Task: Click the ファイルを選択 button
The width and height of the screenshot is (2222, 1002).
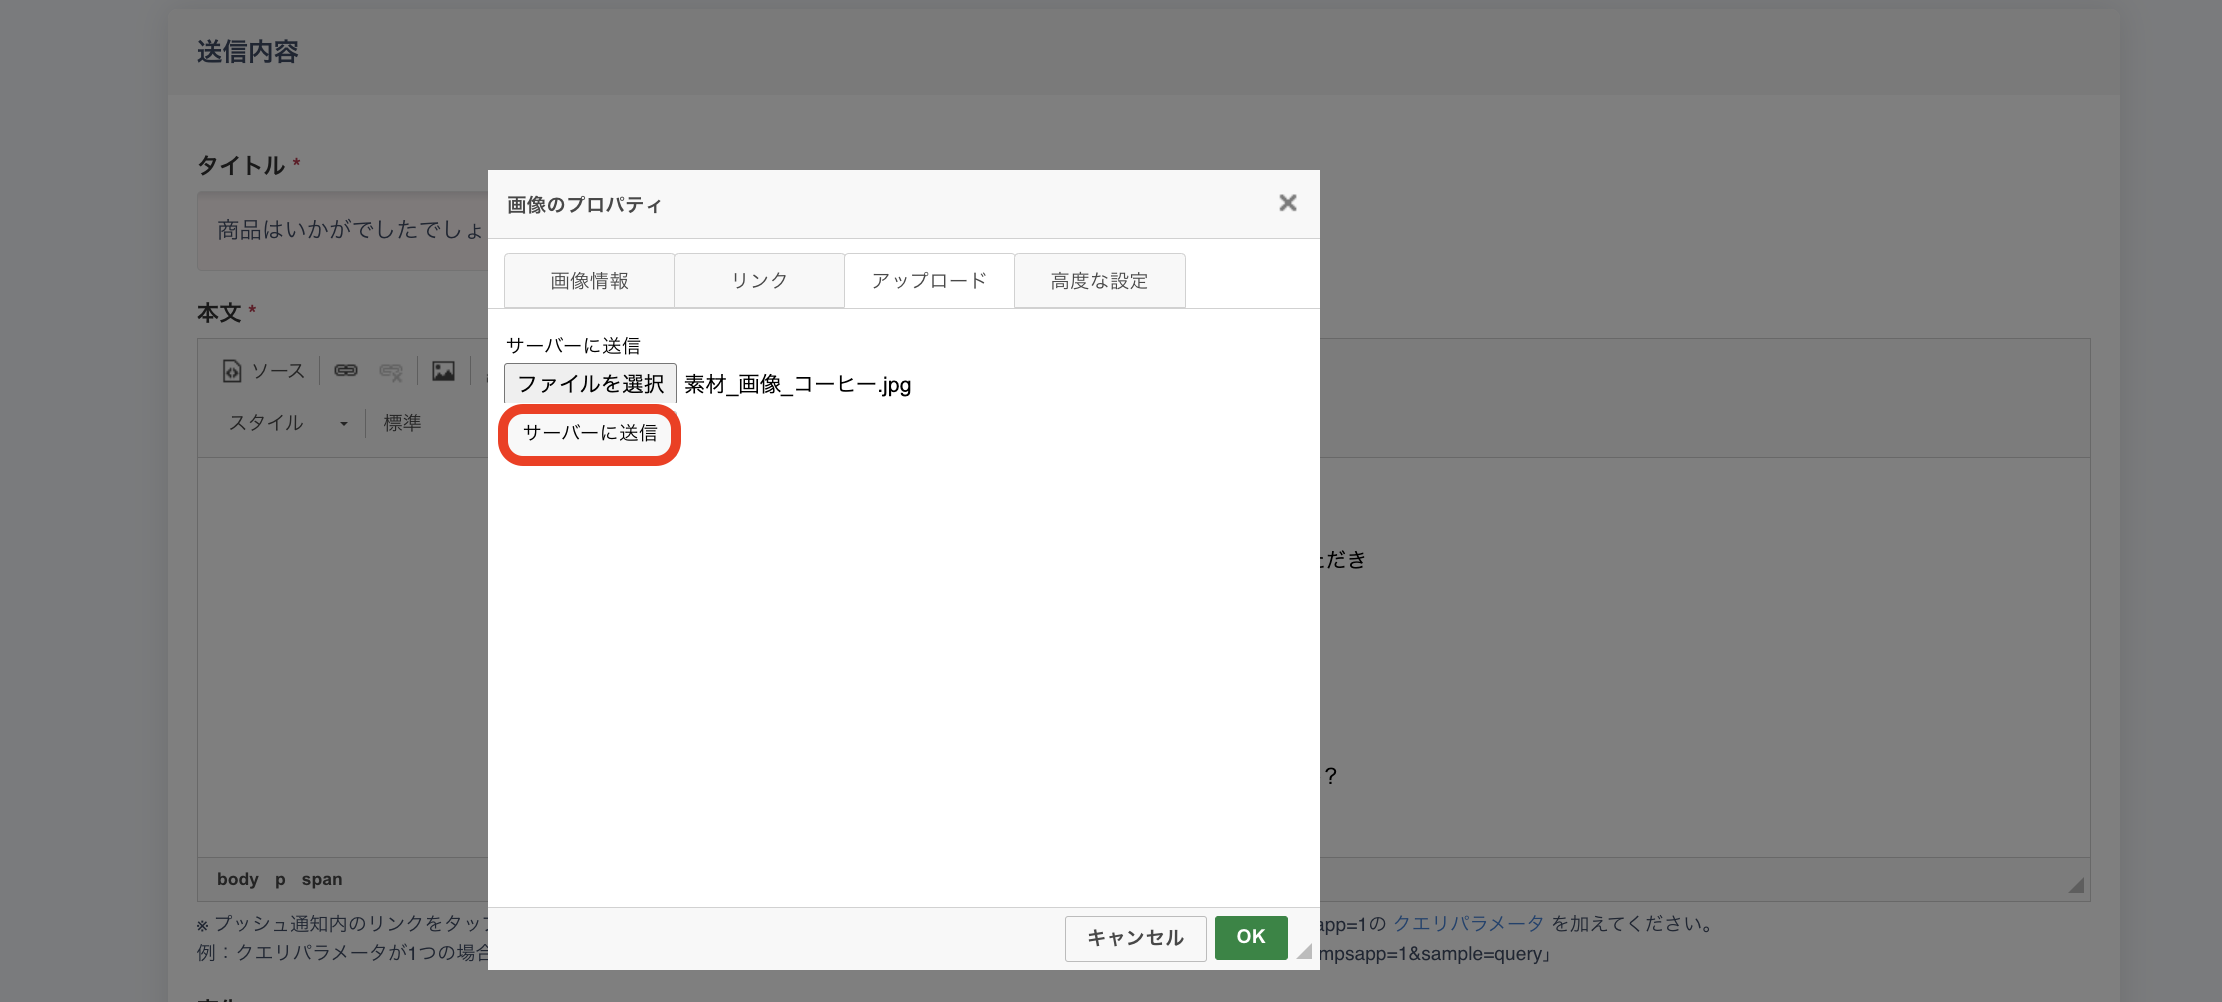Action: [x=590, y=384]
